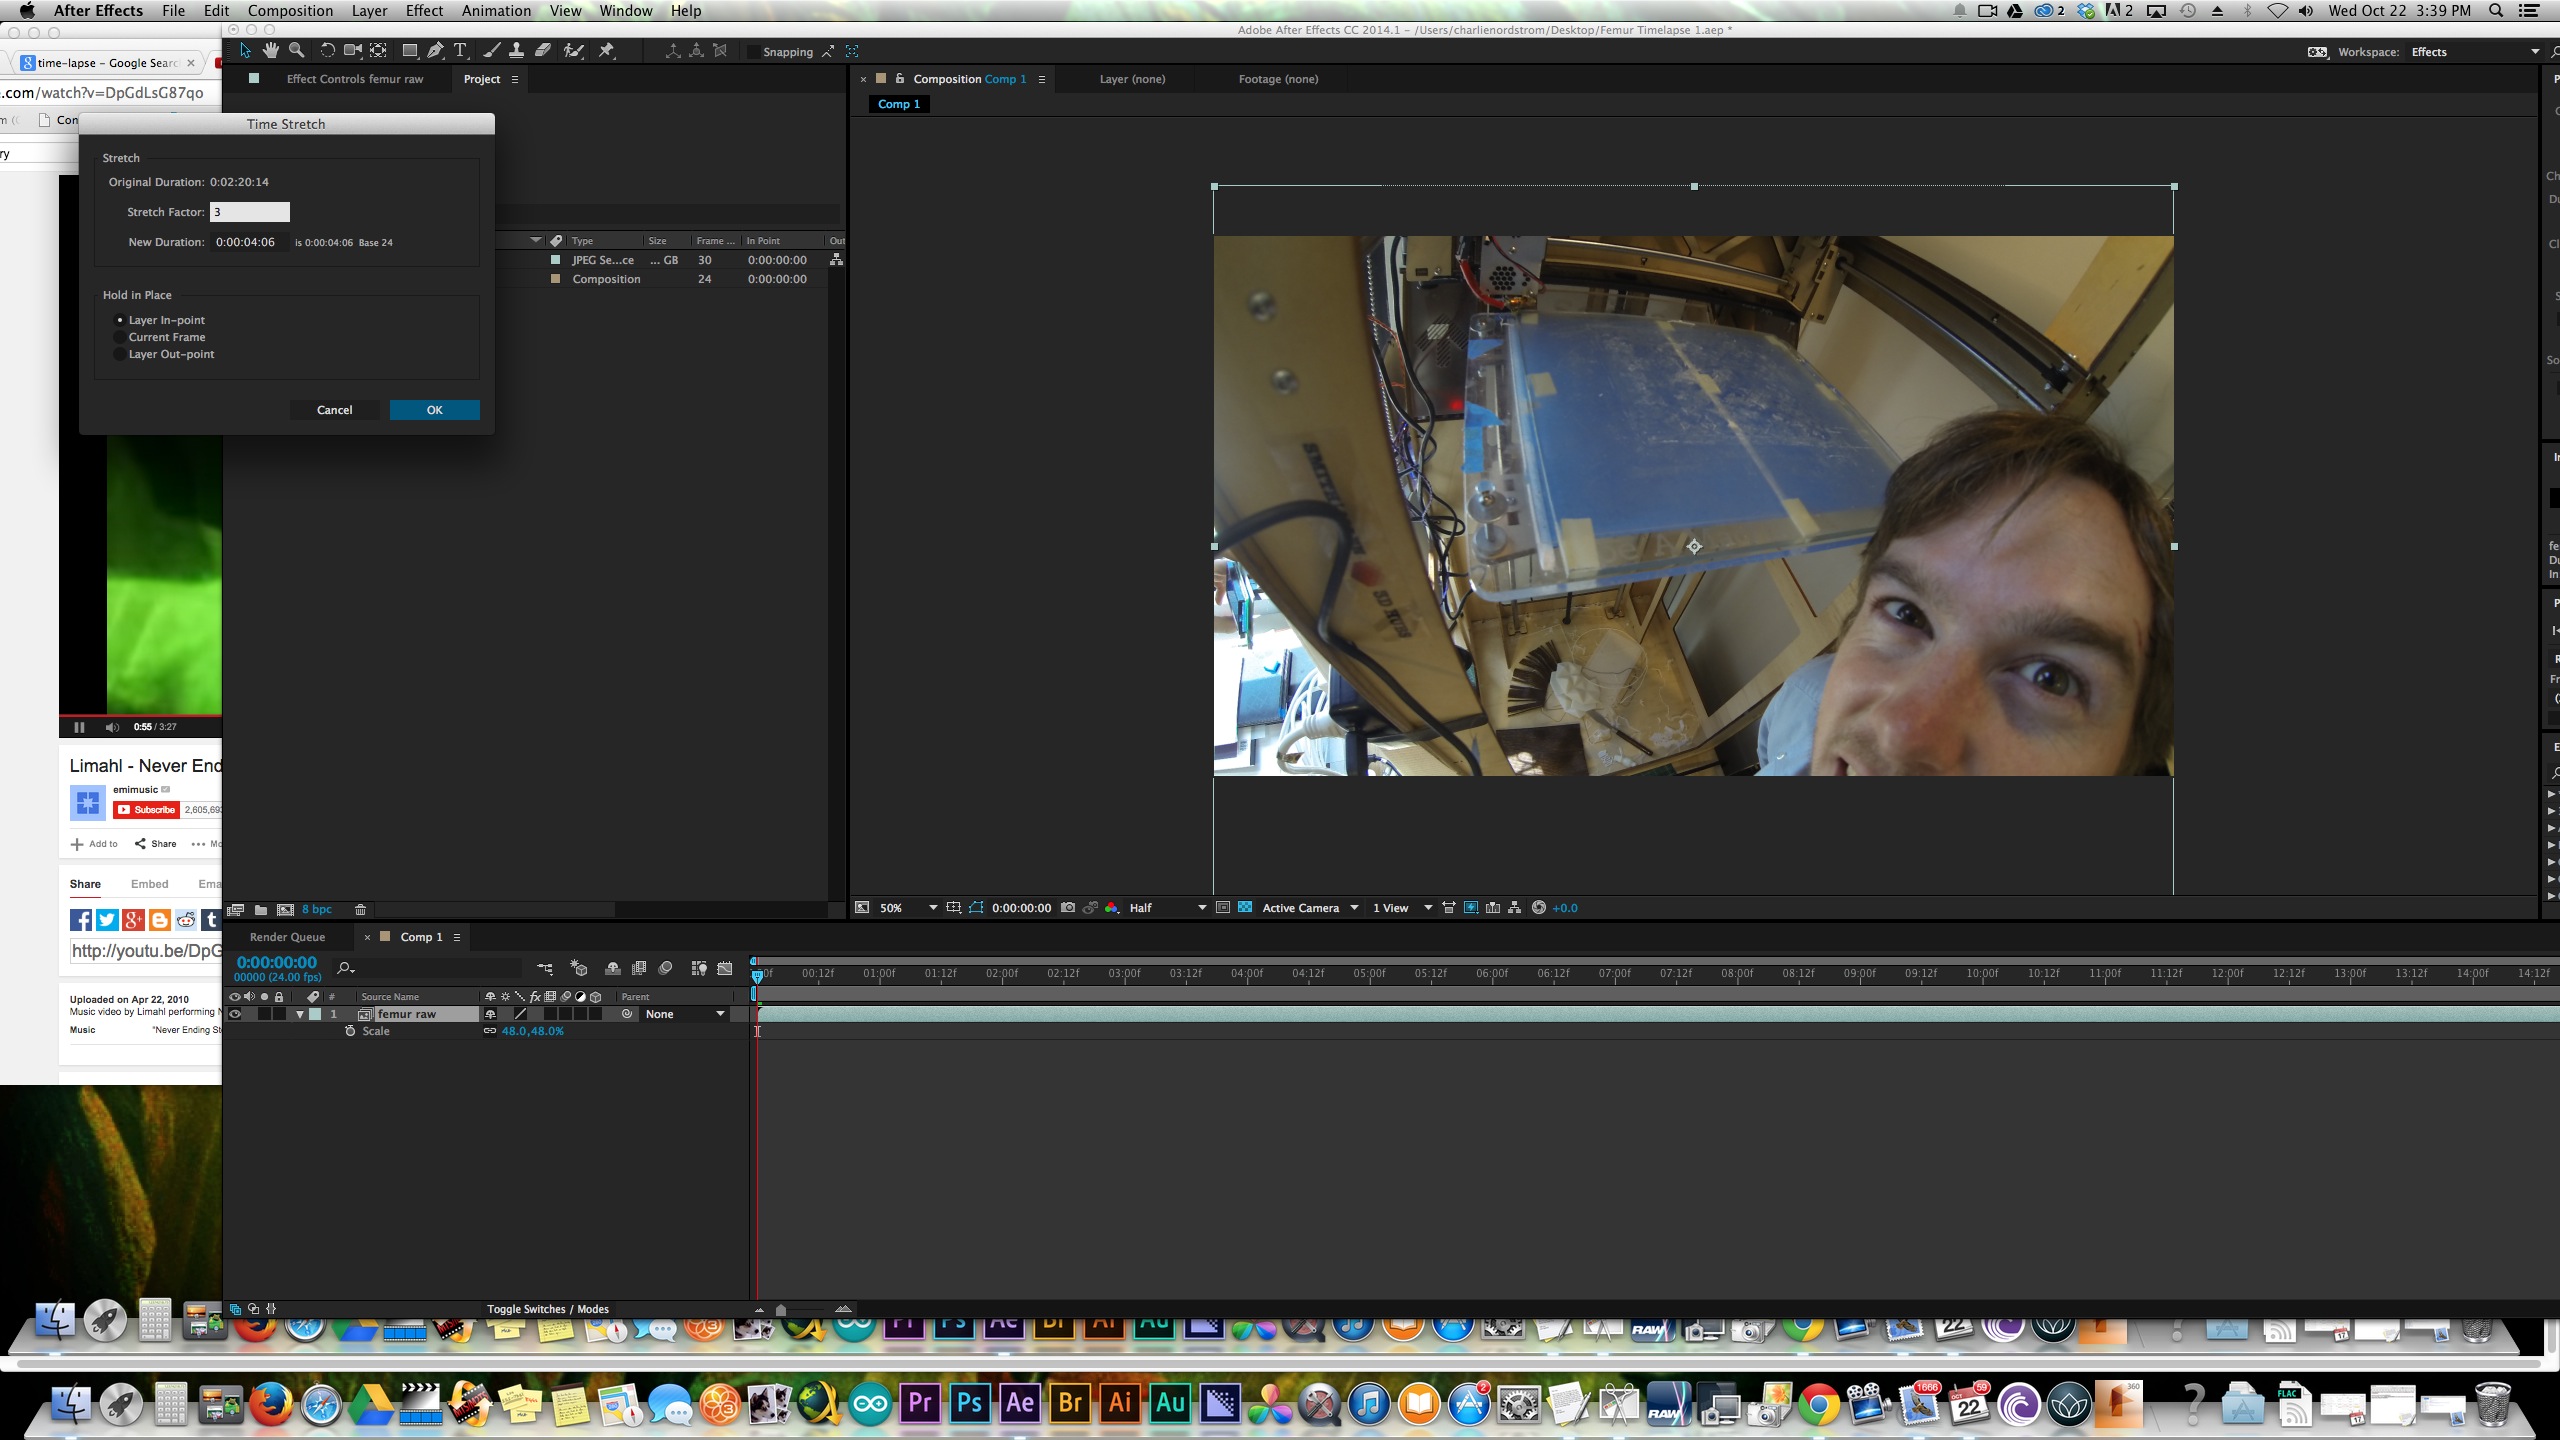
Task: Select Layer Out-point radio button
Action: click(120, 354)
